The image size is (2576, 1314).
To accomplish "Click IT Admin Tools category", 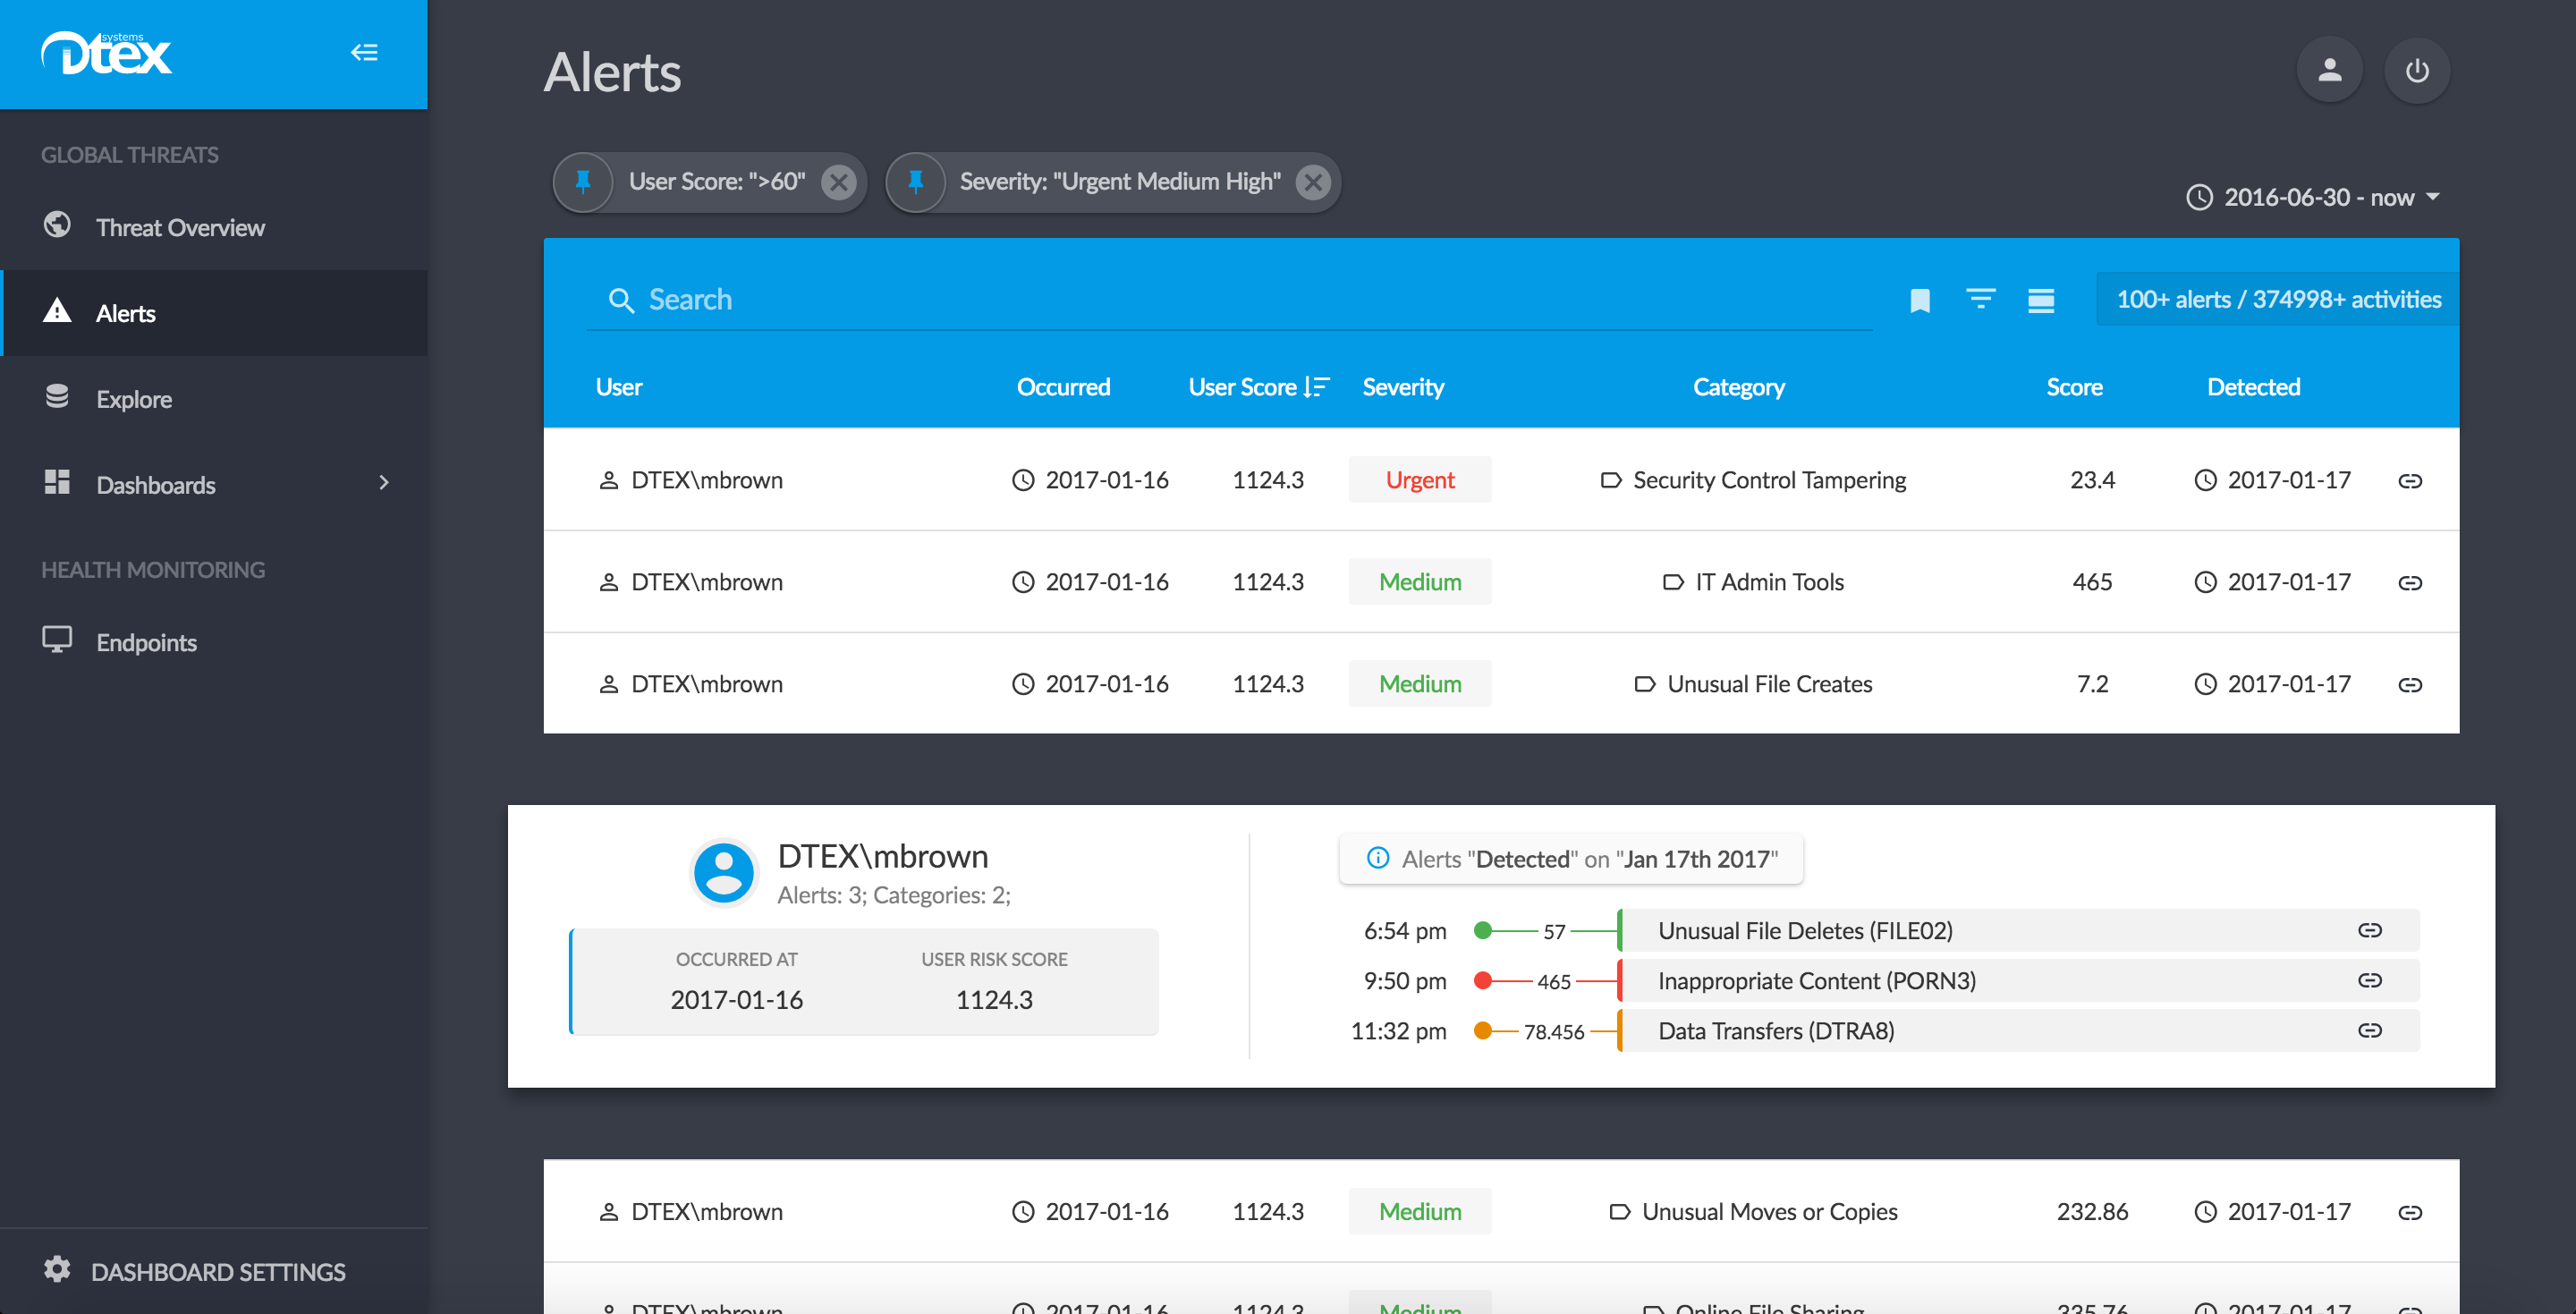I will 1769,582.
